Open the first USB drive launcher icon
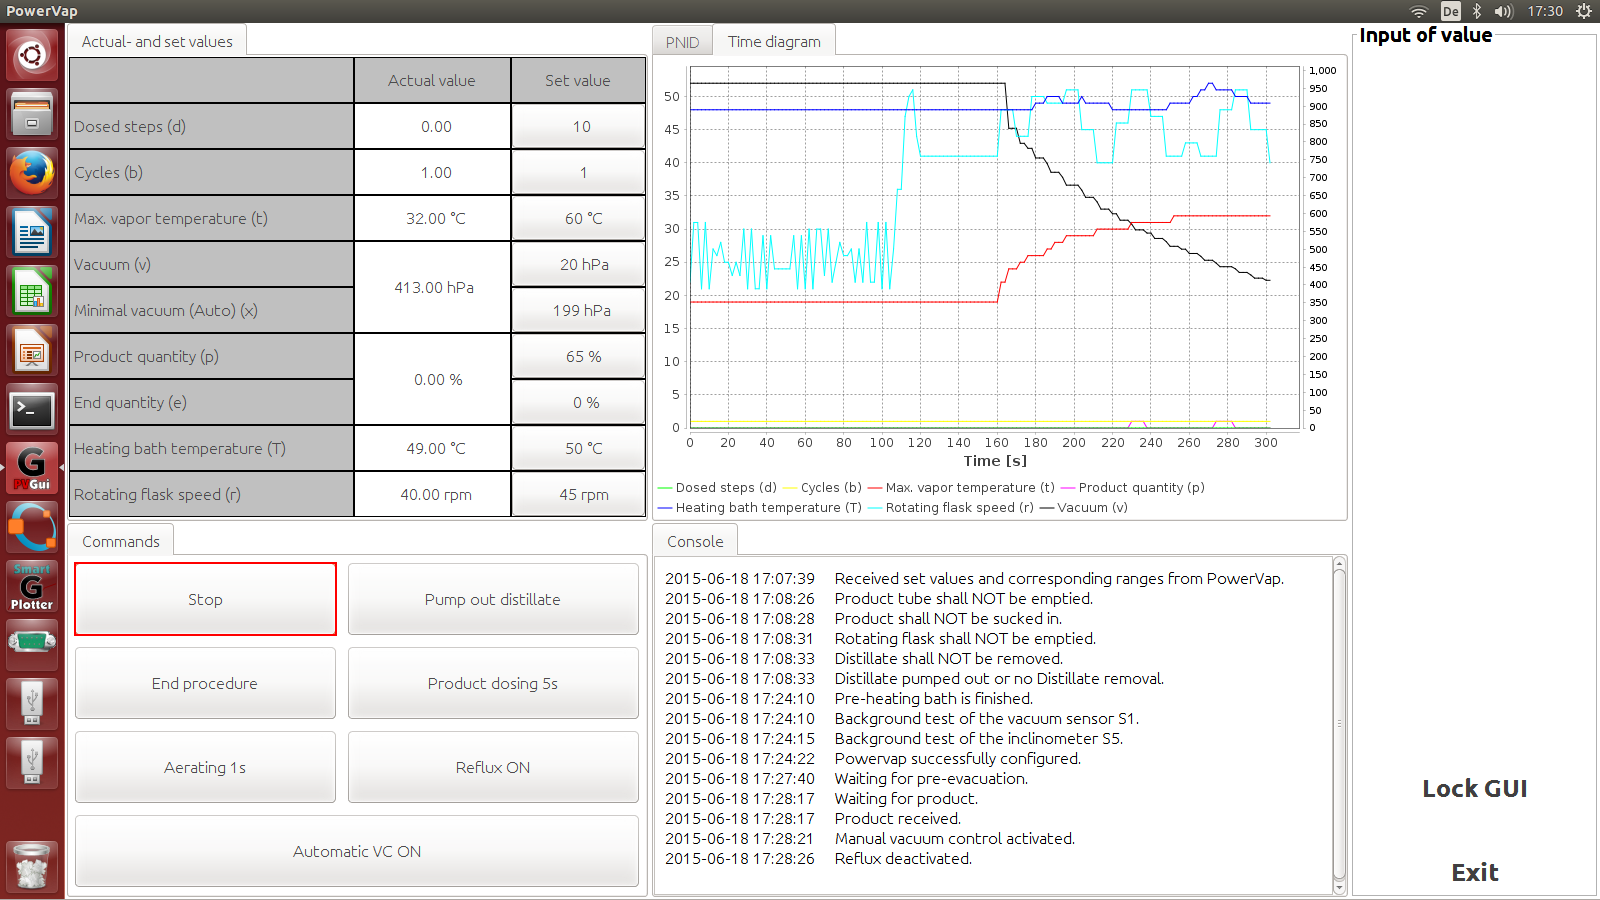The image size is (1600, 900). [32, 703]
